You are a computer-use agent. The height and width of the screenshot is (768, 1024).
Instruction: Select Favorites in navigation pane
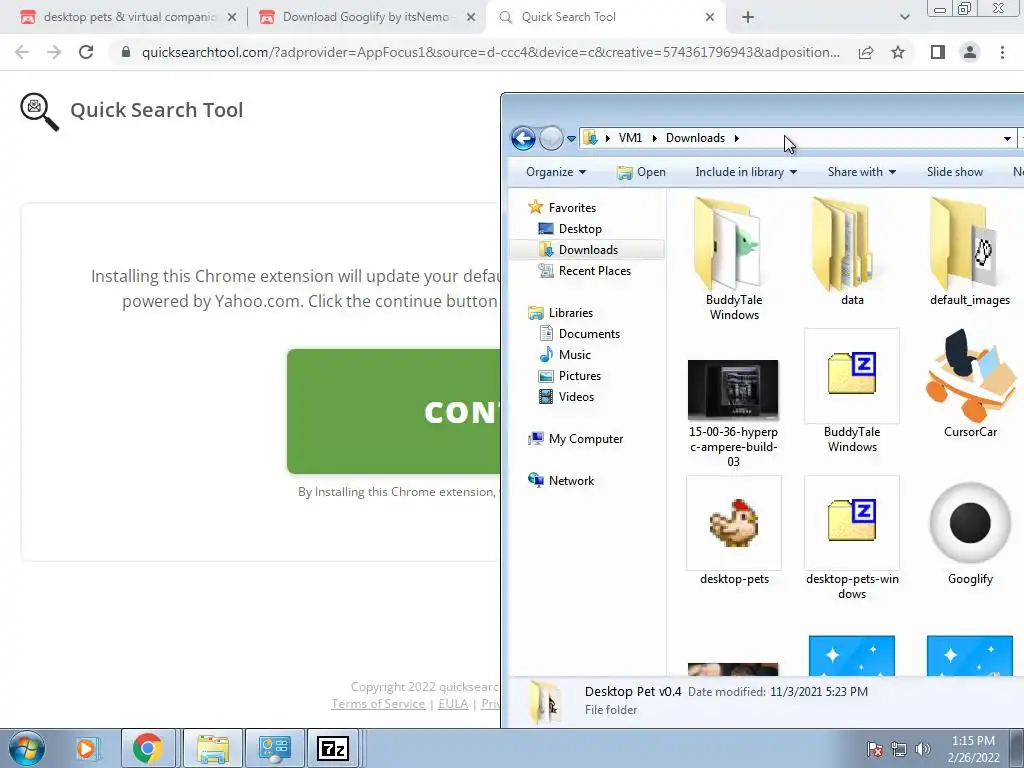[572, 208]
